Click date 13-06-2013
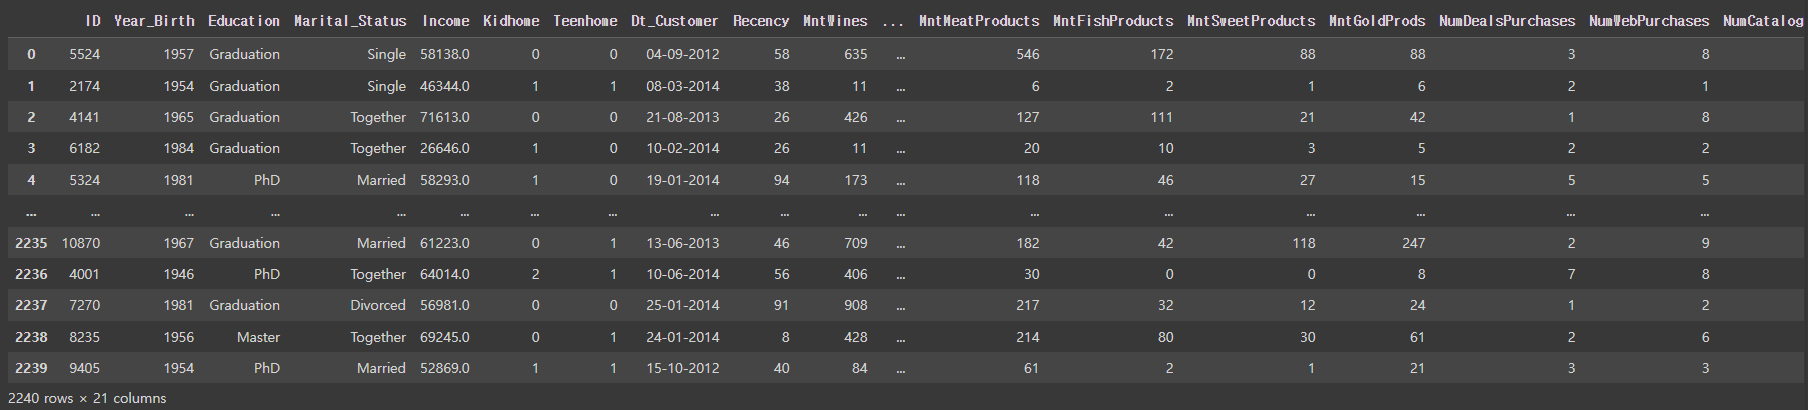 pos(683,243)
